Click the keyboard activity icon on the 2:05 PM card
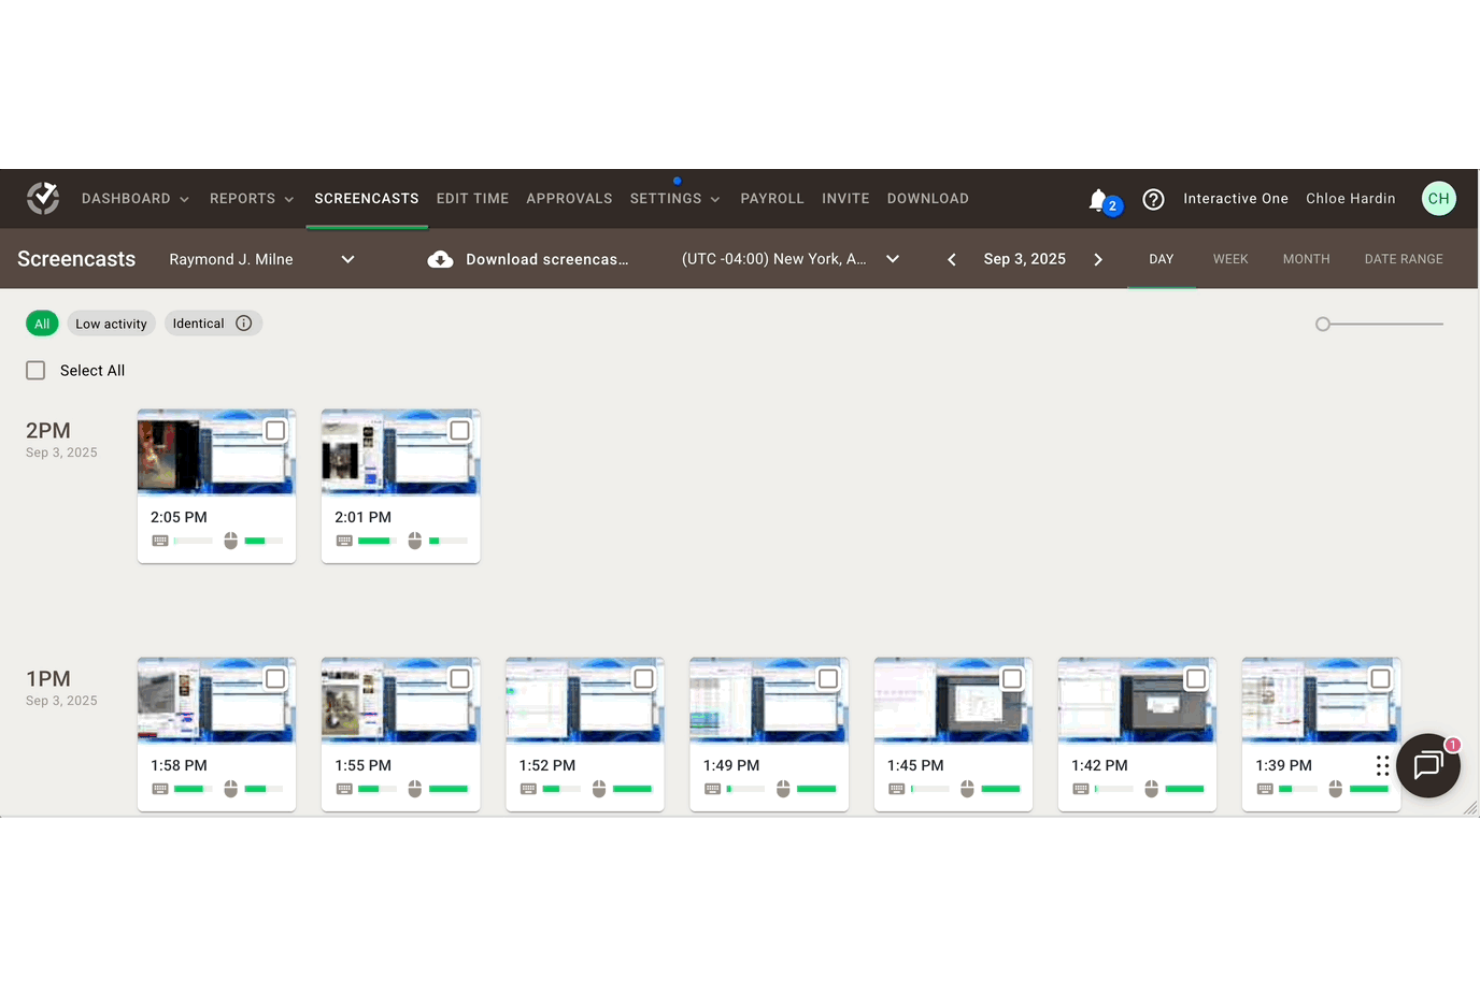The image size is (1480, 987). pyautogui.click(x=159, y=540)
